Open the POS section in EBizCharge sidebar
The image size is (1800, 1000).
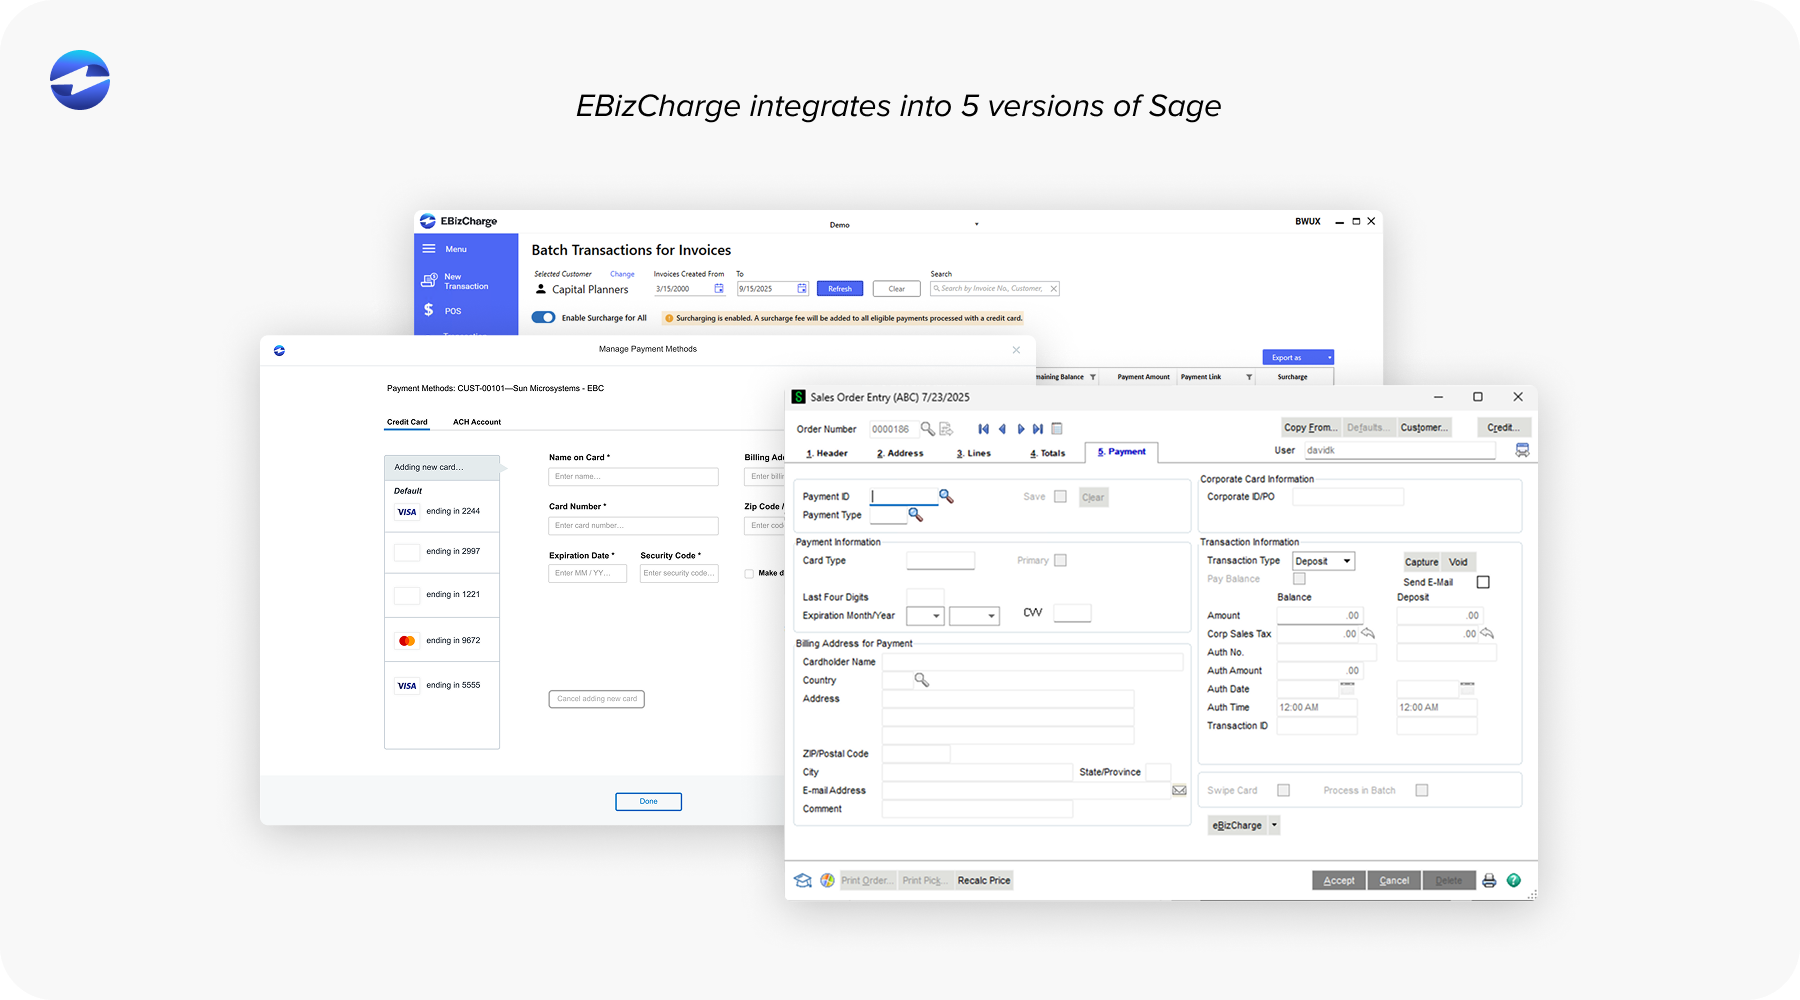click(452, 310)
